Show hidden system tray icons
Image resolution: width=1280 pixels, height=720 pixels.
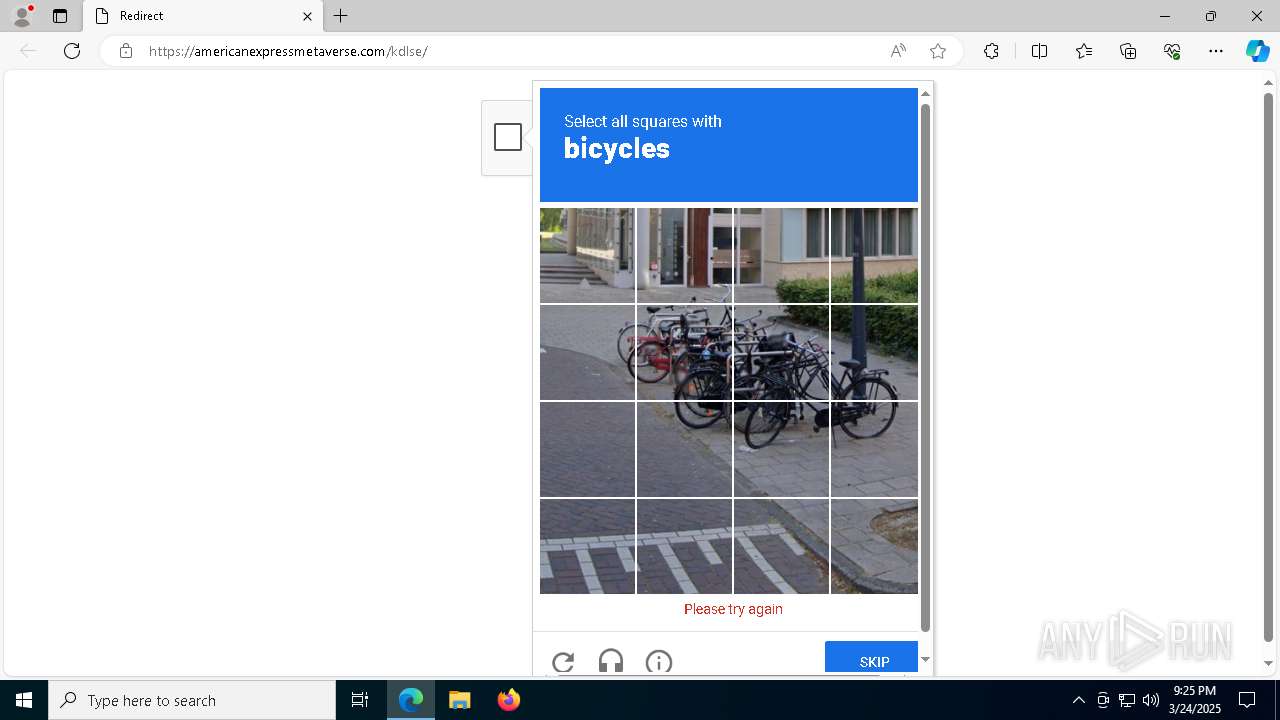[1078, 700]
